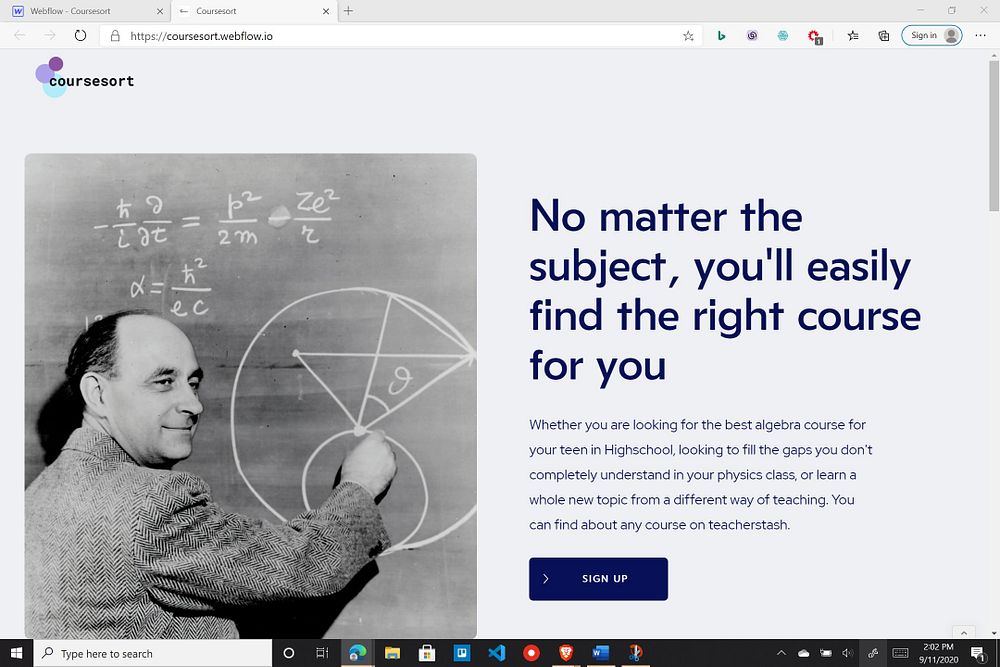
Task: Open a new browser tab
Action: 348,11
